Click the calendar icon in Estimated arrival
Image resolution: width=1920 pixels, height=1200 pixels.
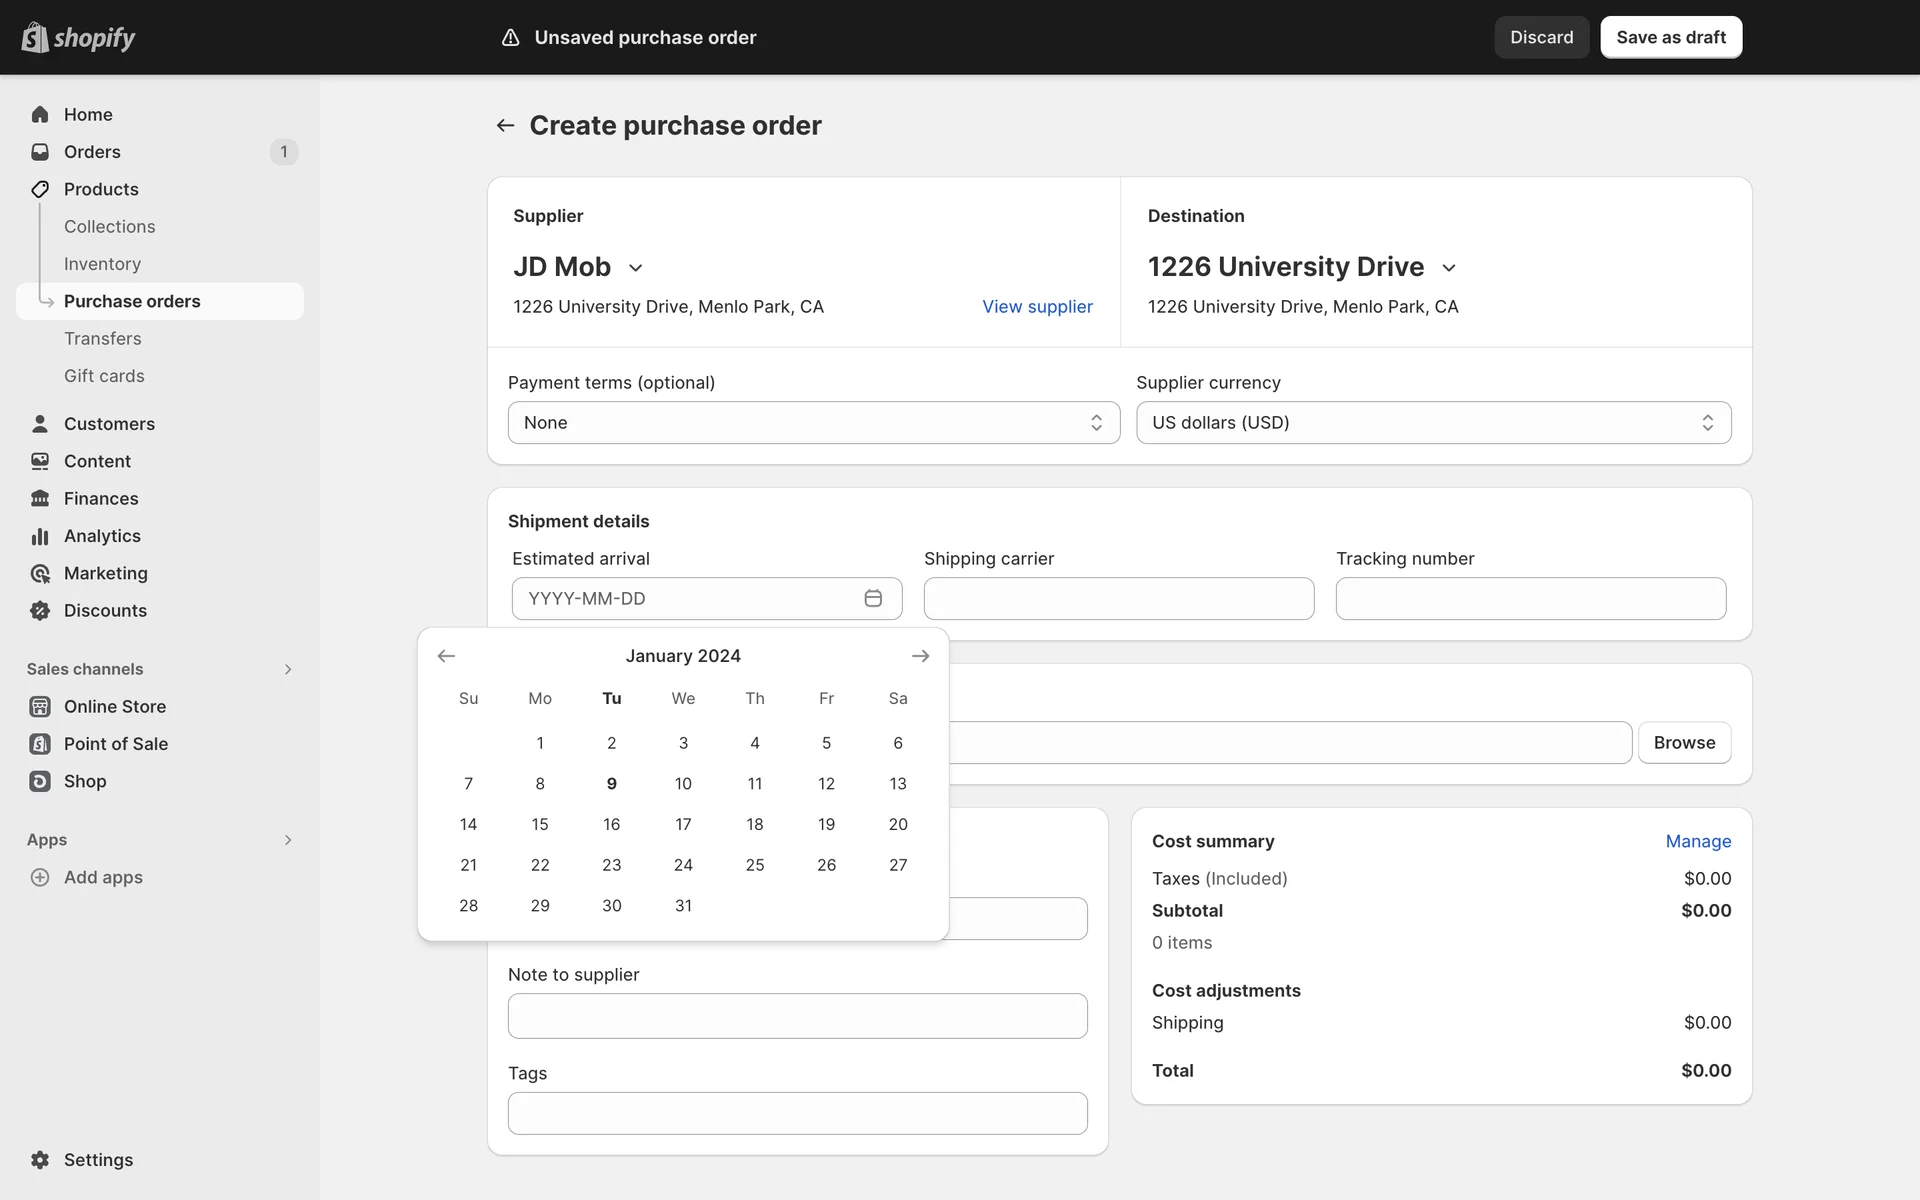pos(872,598)
